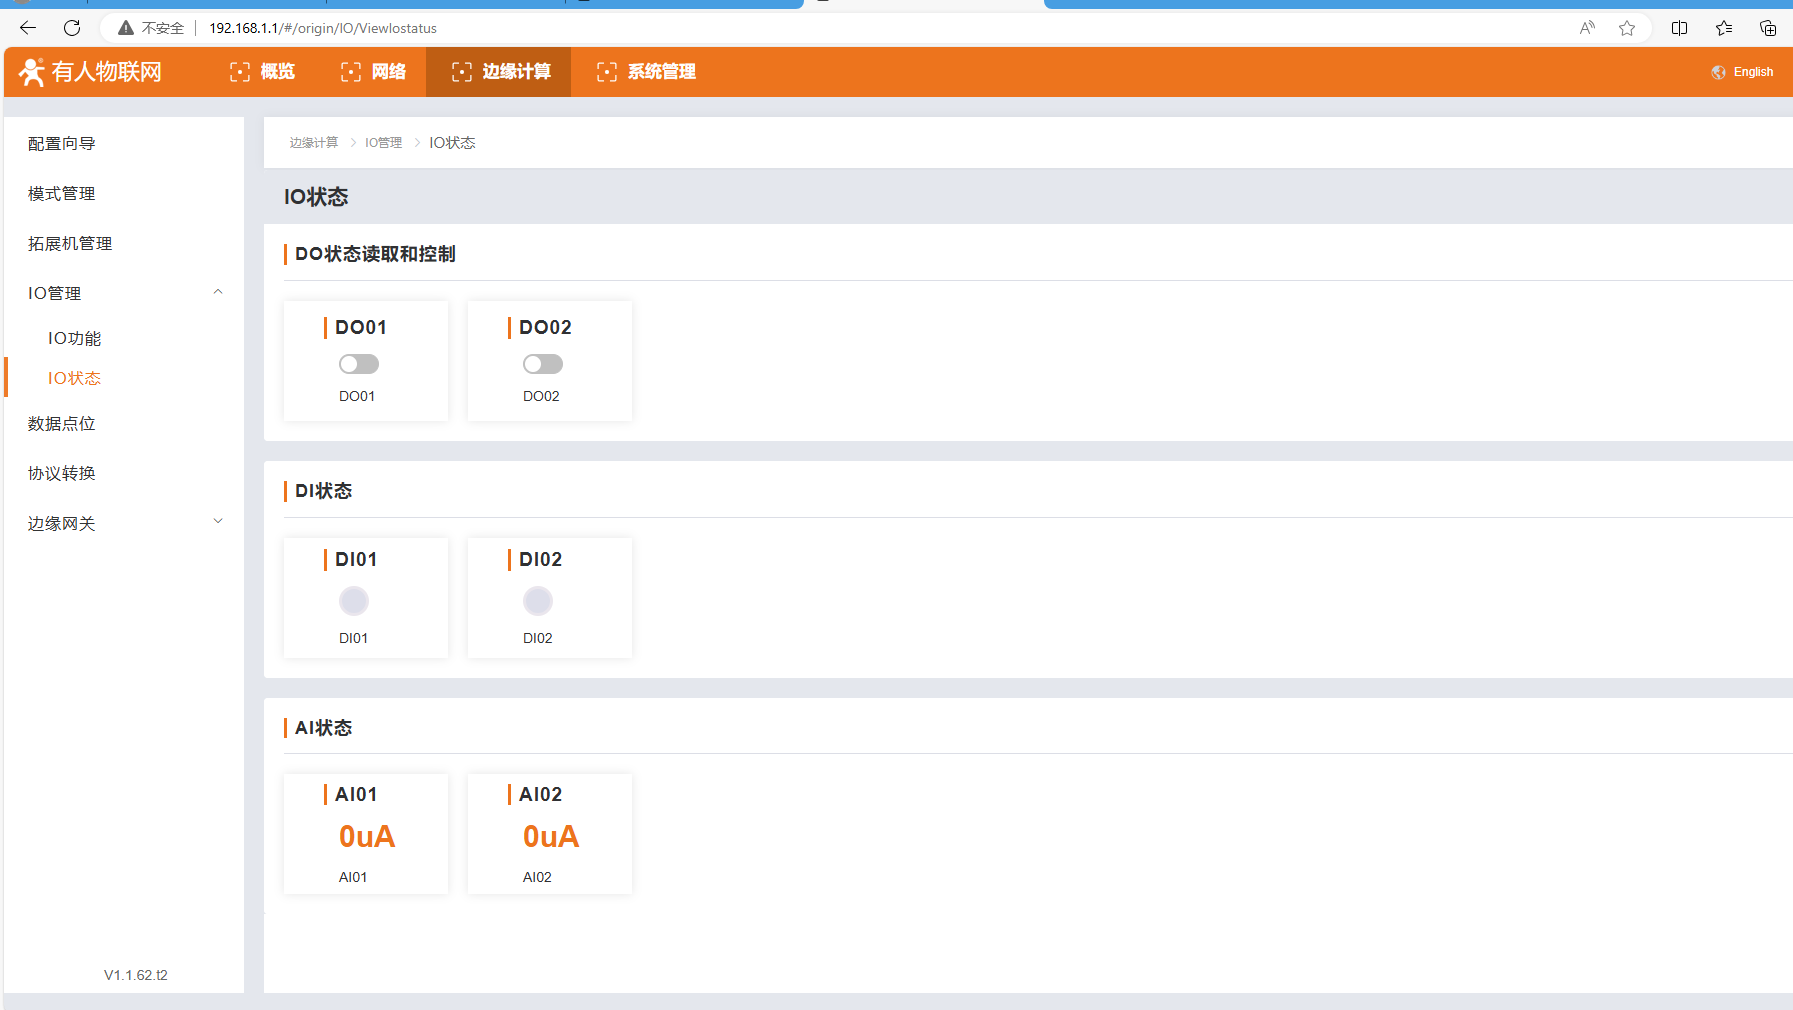Reload the page with the refresh icon

[72, 28]
